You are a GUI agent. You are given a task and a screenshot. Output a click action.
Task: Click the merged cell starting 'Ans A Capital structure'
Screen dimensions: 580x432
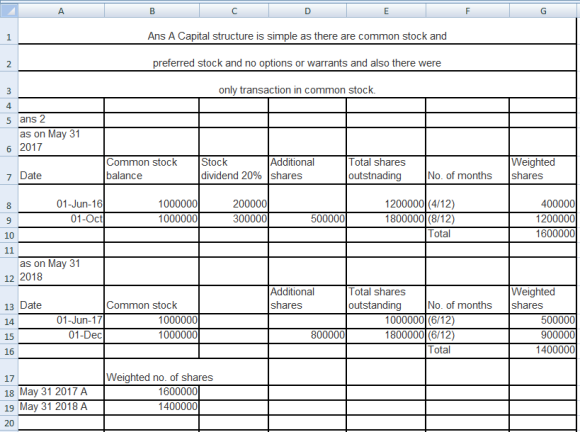(297, 31)
